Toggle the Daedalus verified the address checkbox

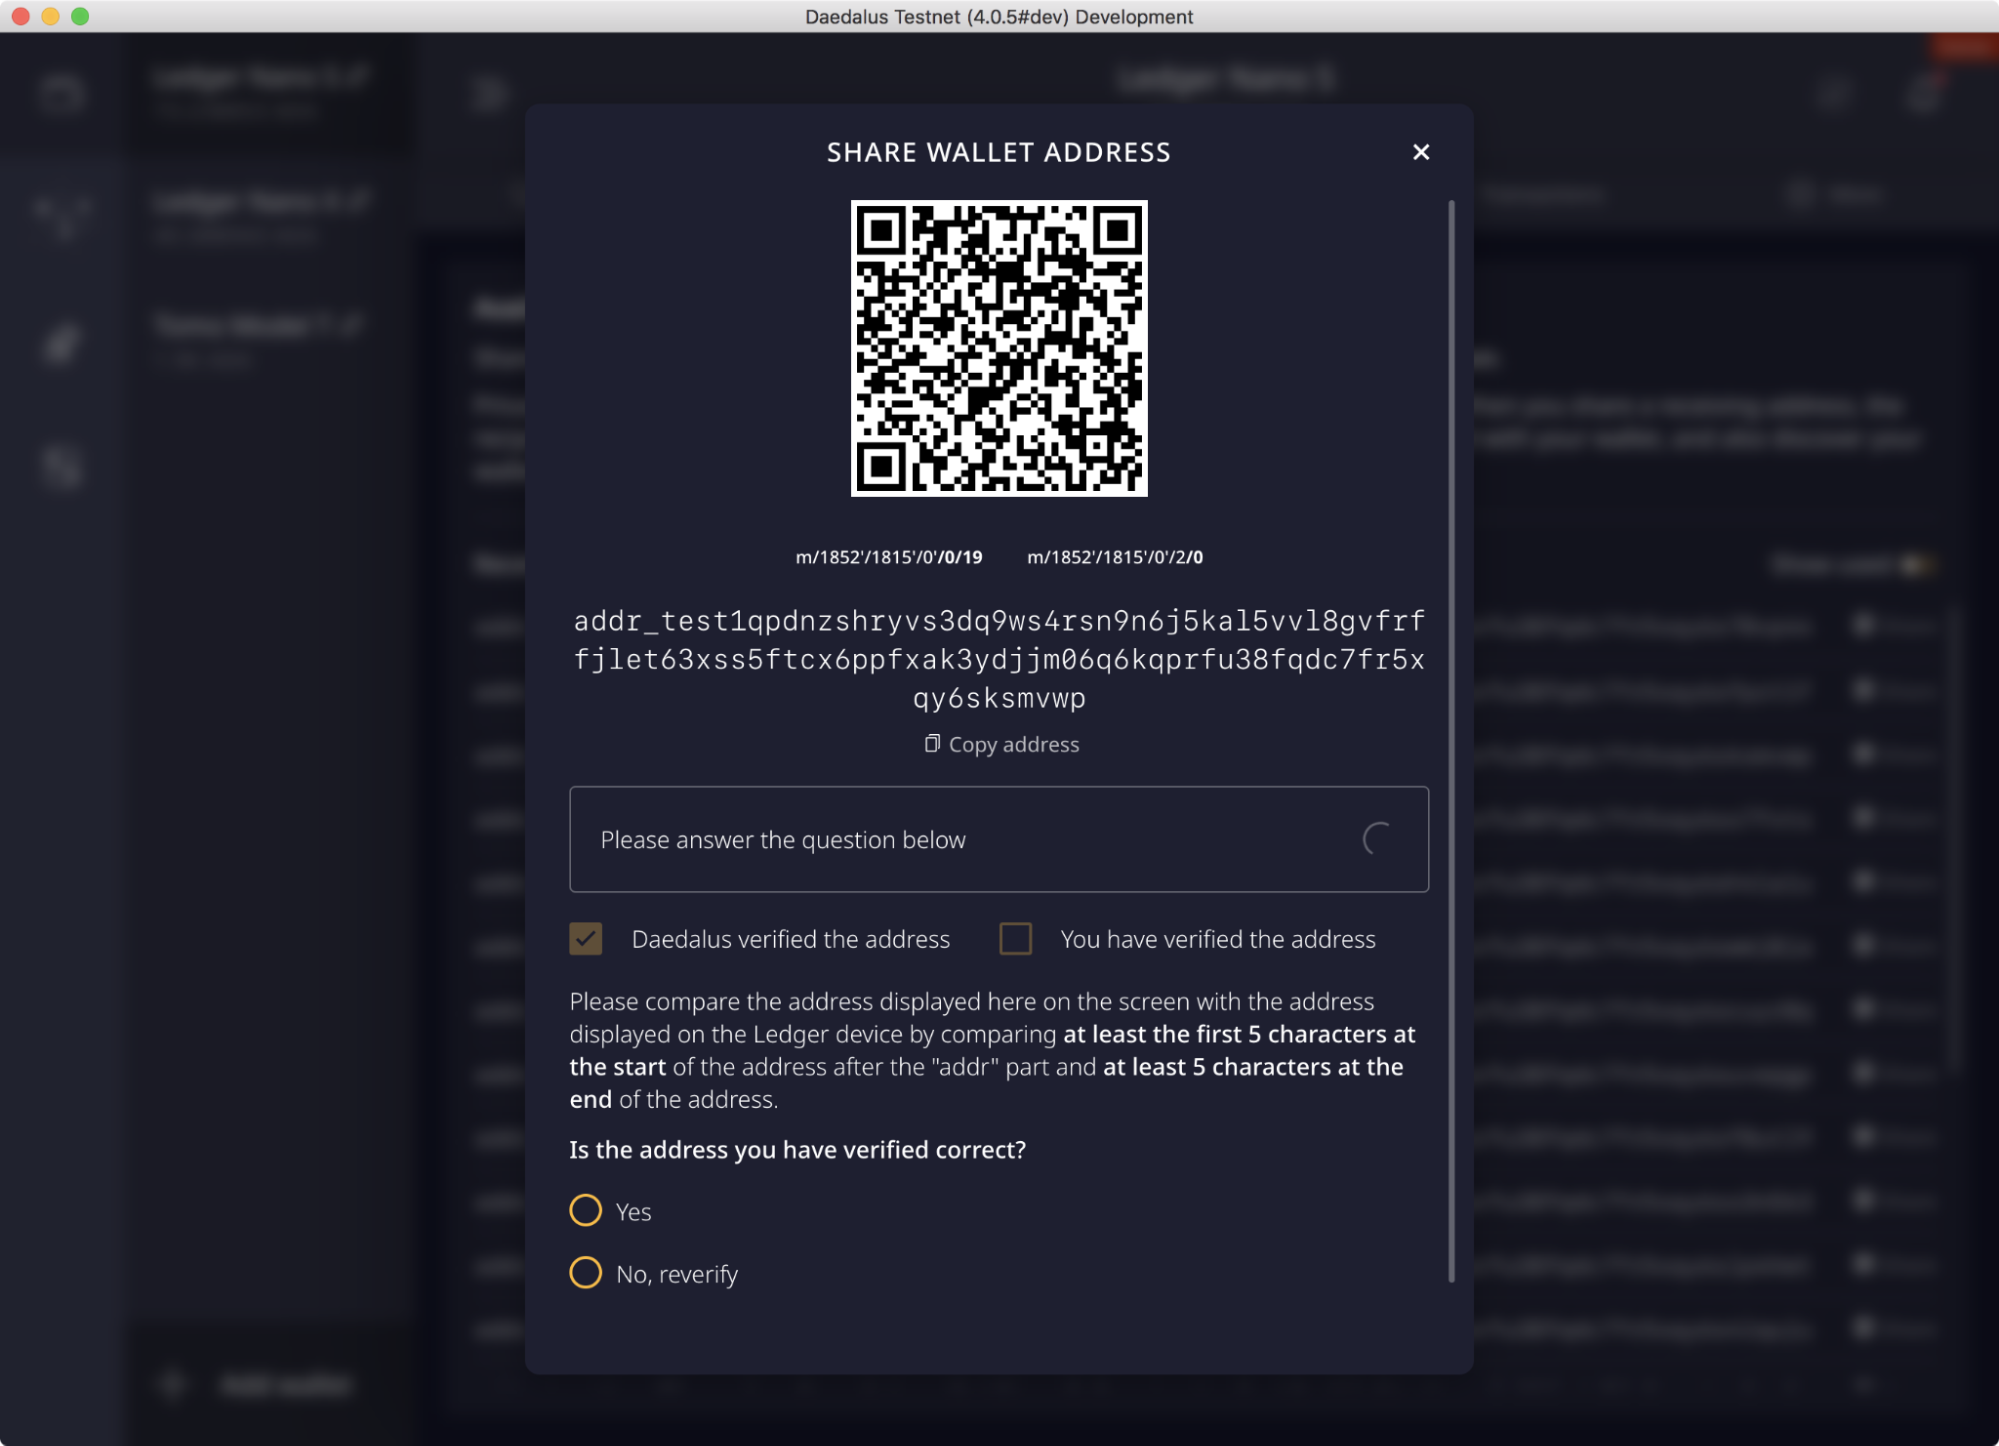586,939
